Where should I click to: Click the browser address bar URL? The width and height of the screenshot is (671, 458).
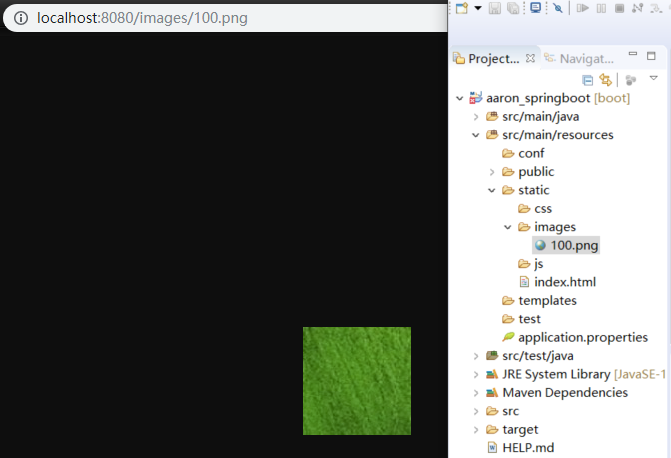tap(142, 18)
